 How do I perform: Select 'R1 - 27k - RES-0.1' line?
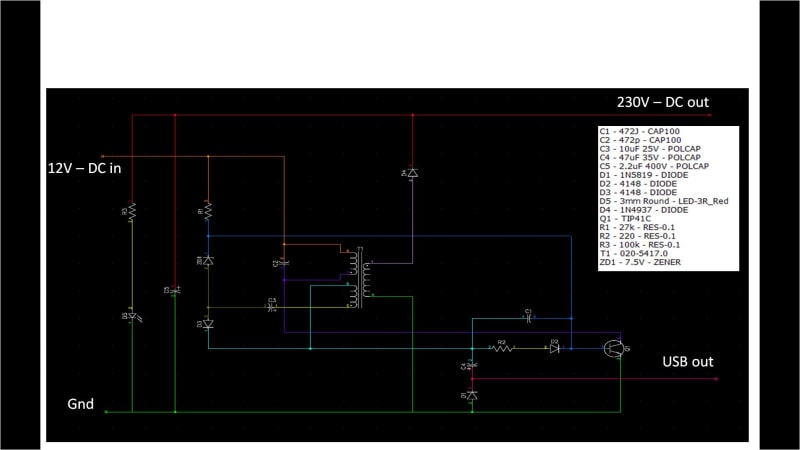tap(637, 227)
